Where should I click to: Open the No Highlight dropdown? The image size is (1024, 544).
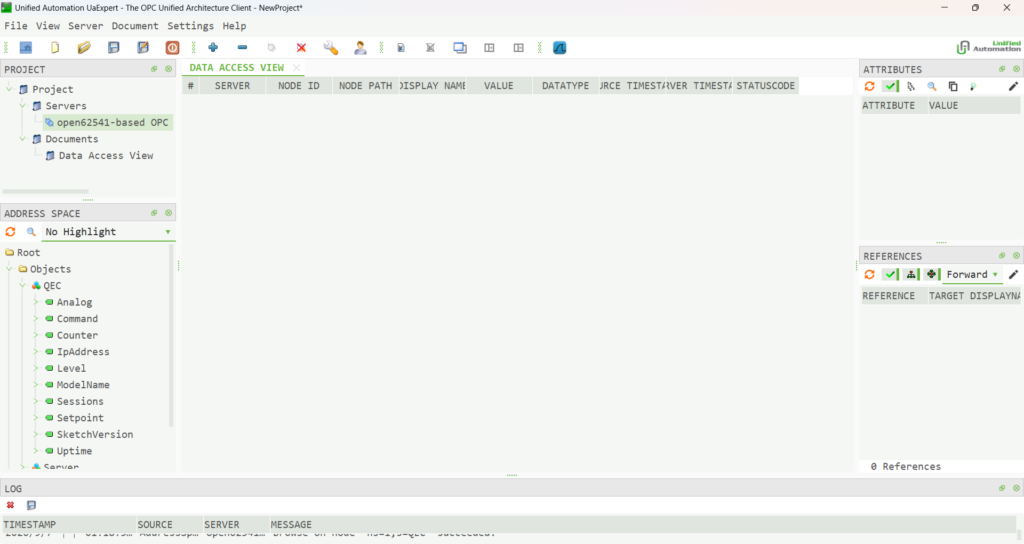tap(108, 232)
